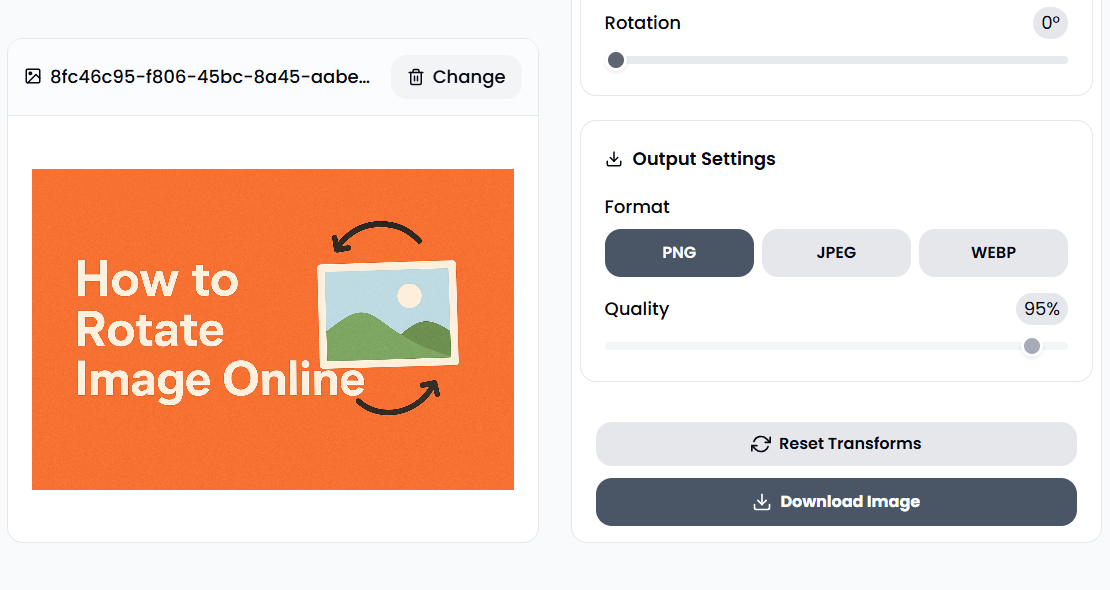
Task: Click the Quality label in Output Settings
Action: pyautogui.click(x=637, y=309)
